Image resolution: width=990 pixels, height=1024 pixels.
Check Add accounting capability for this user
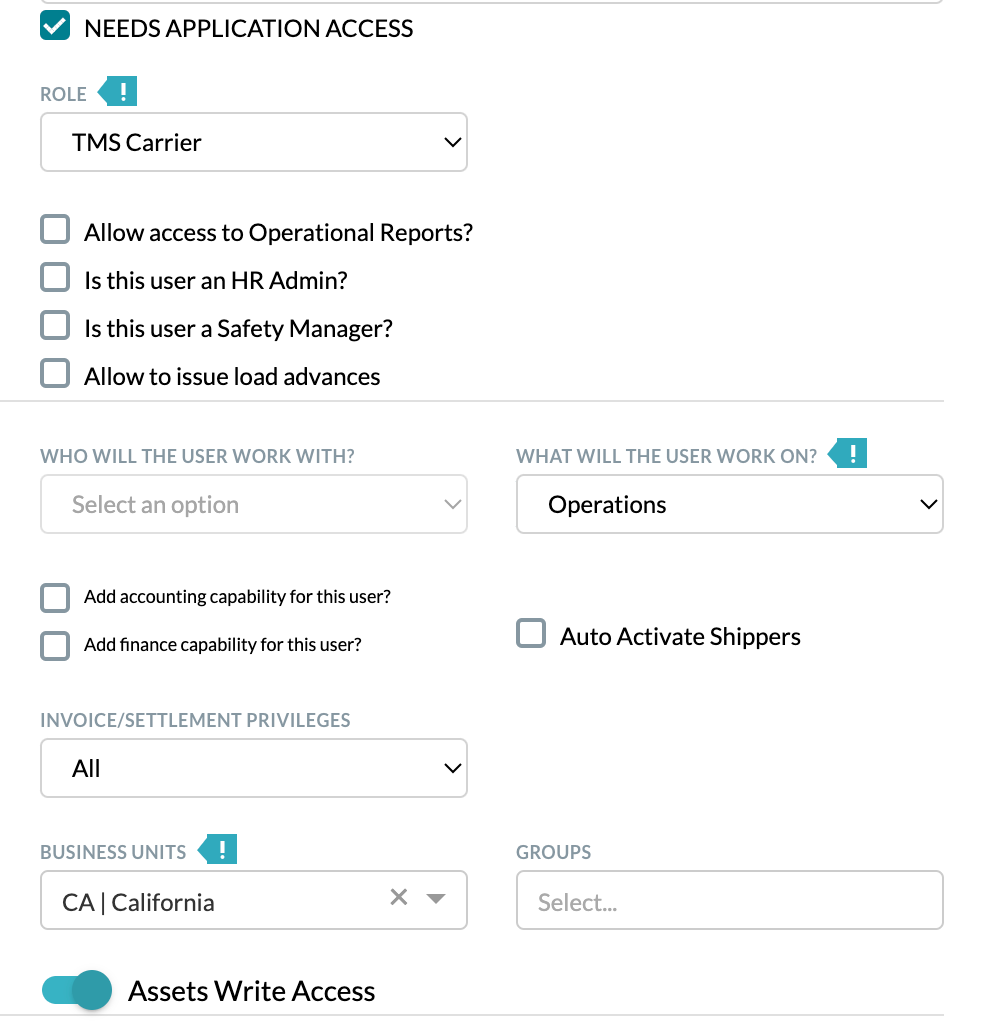55,598
